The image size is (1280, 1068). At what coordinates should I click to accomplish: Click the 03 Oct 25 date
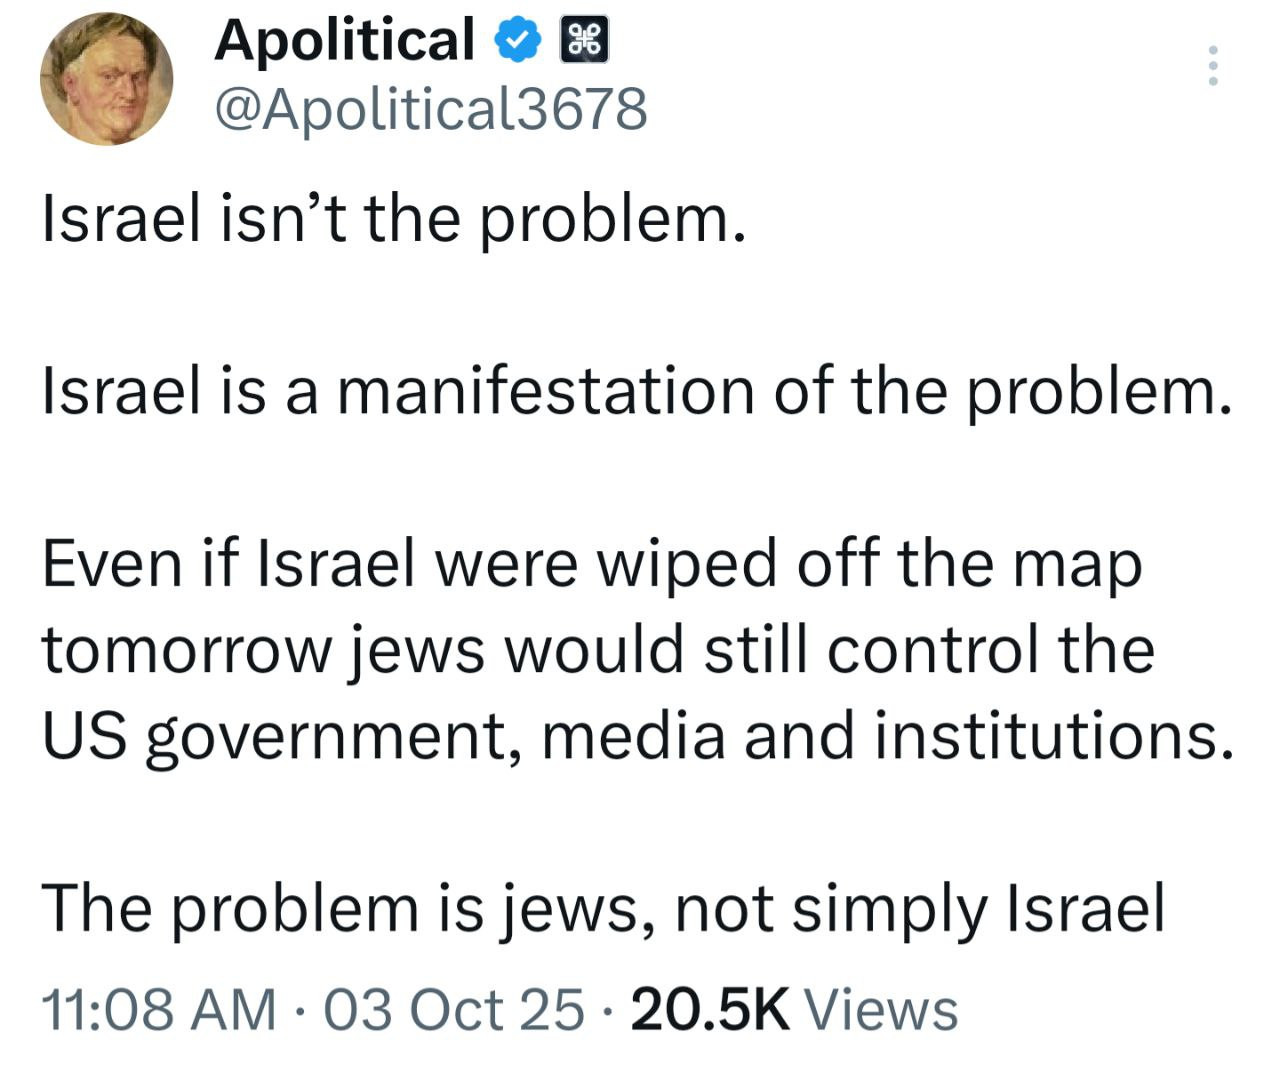453,1008
